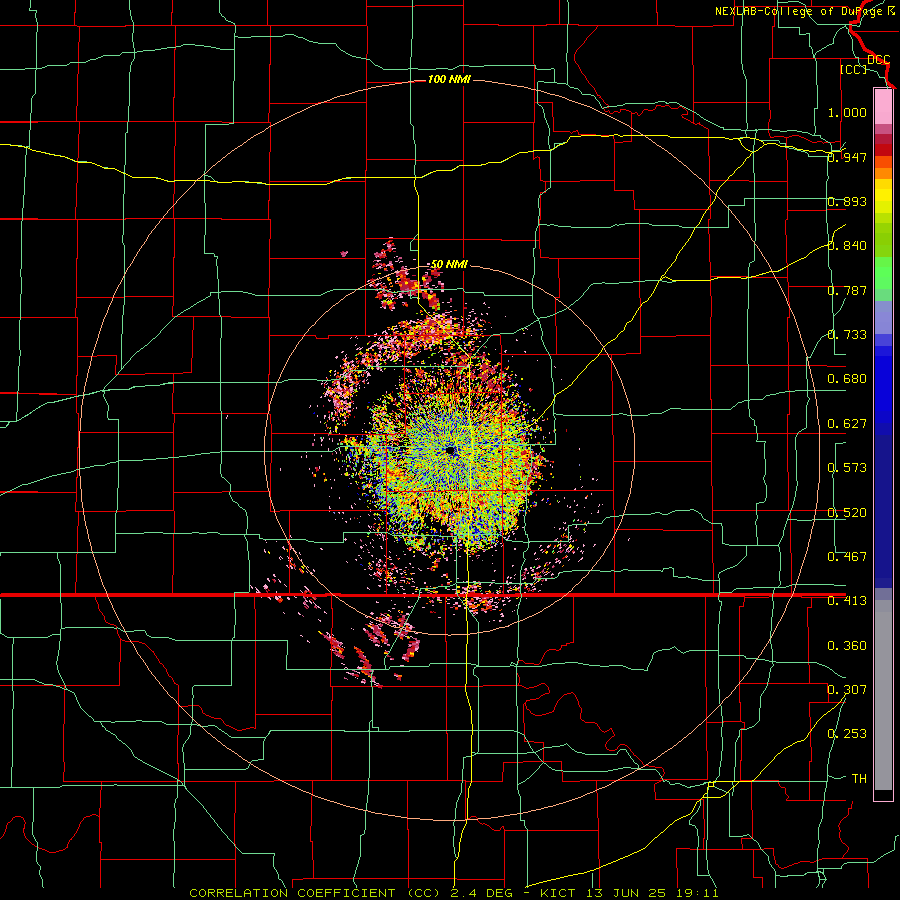Select the 0.360 scale value

pyautogui.click(x=847, y=646)
